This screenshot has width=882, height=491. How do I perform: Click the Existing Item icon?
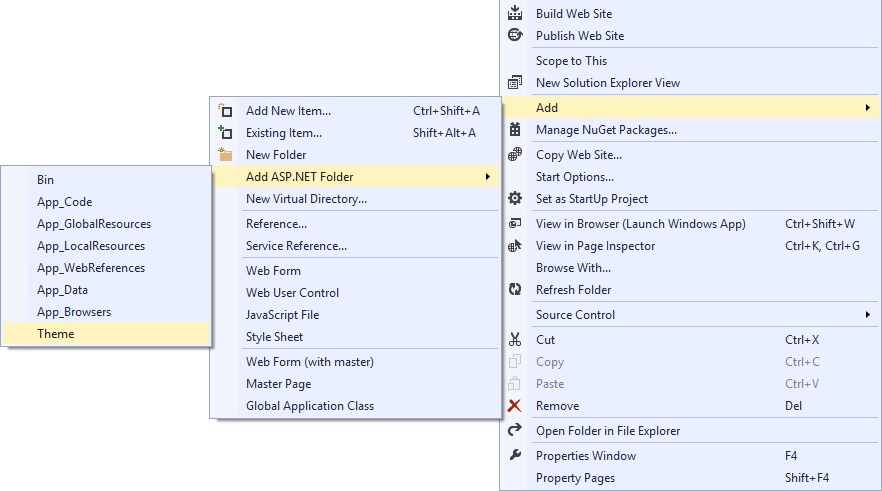click(x=225, y=132)
